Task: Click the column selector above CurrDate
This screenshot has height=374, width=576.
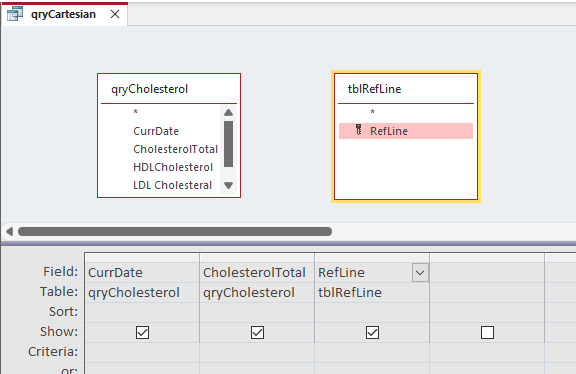Action: (x=142, y=258)
